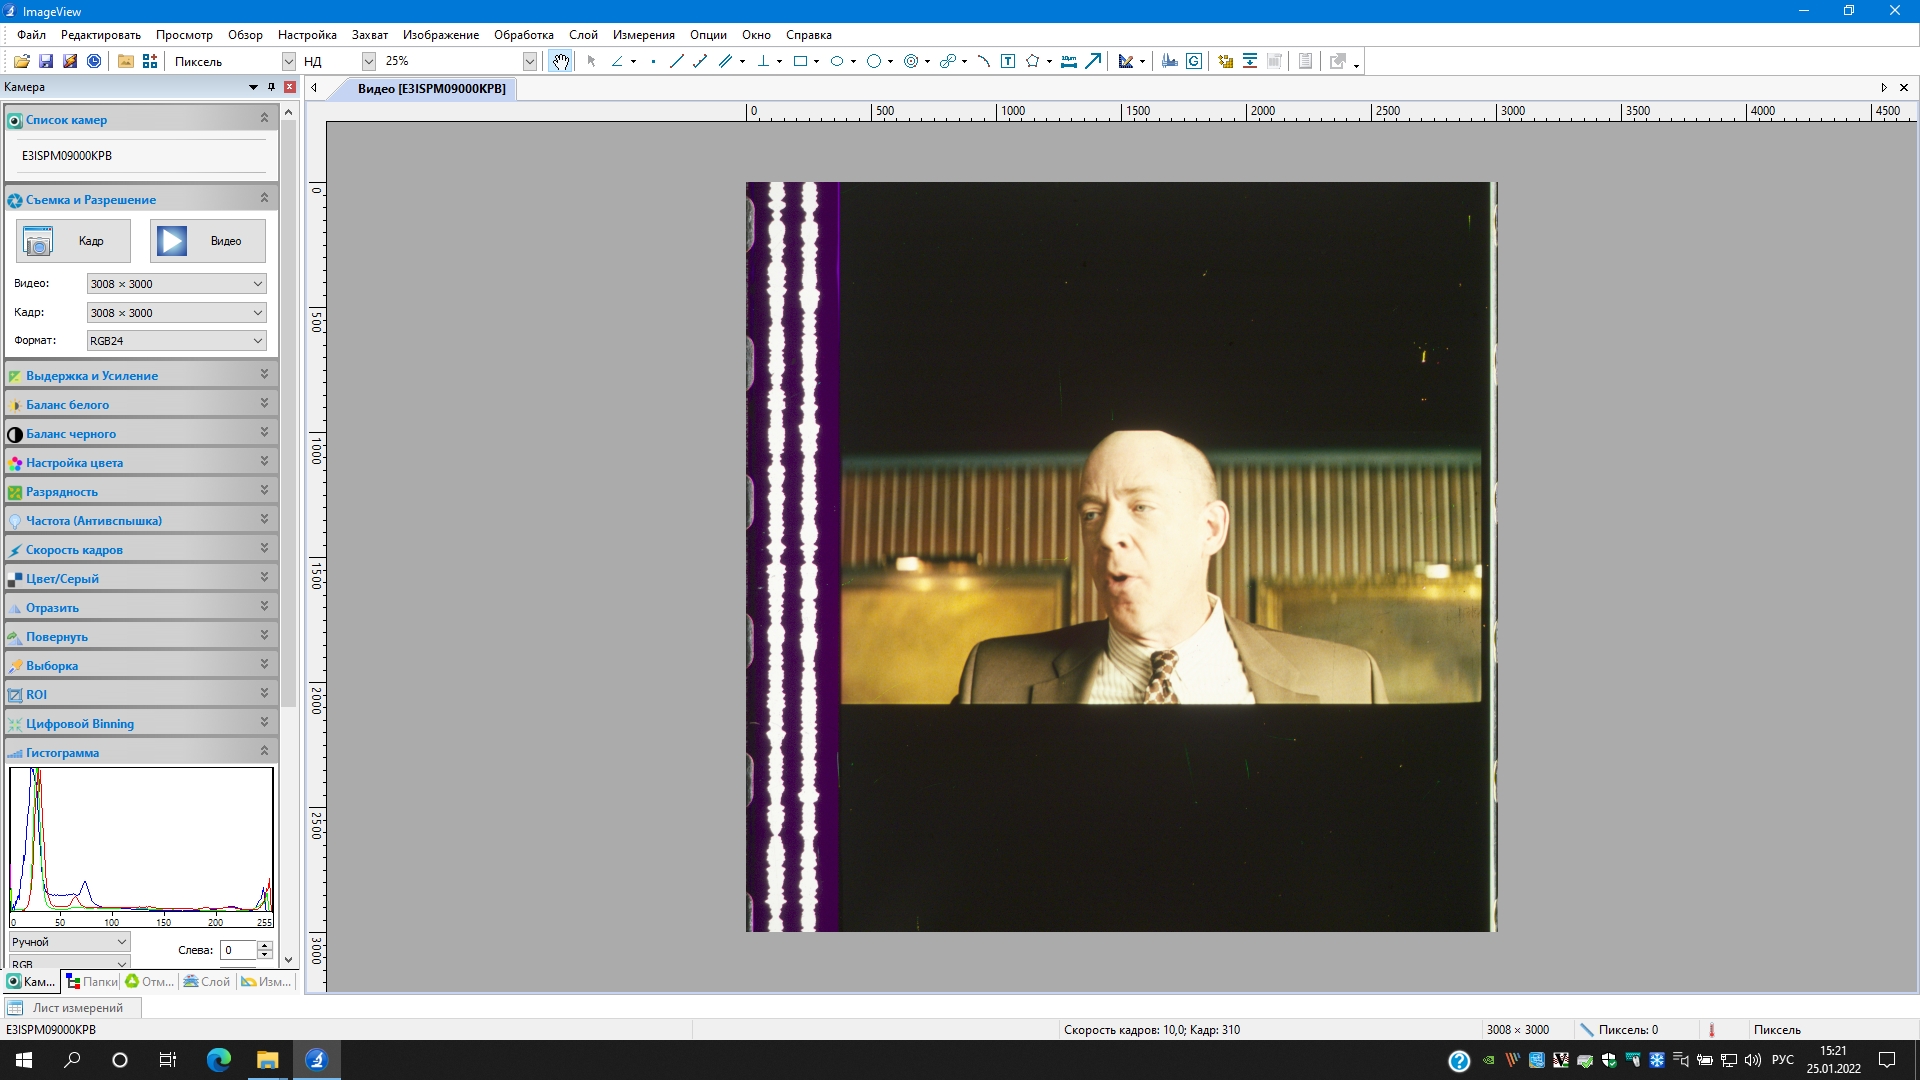
Task: Collapse the Гистограмма section
Action: (264, 752)
